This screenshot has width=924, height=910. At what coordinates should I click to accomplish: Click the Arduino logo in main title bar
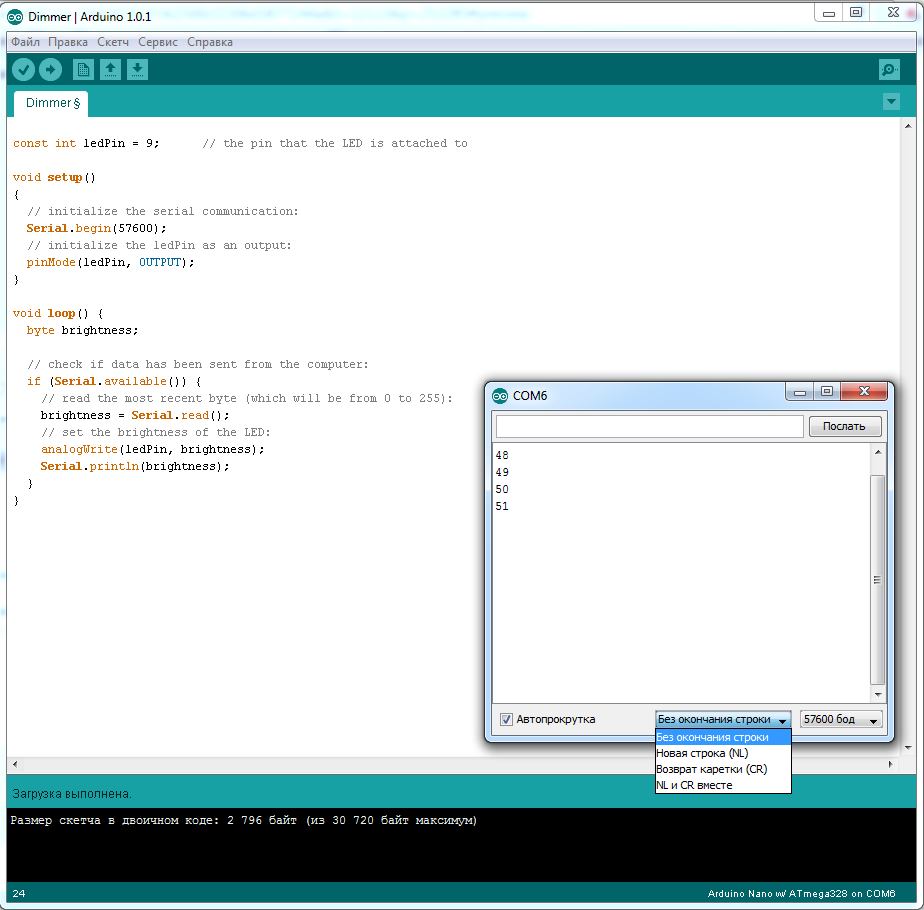(15, 17)
